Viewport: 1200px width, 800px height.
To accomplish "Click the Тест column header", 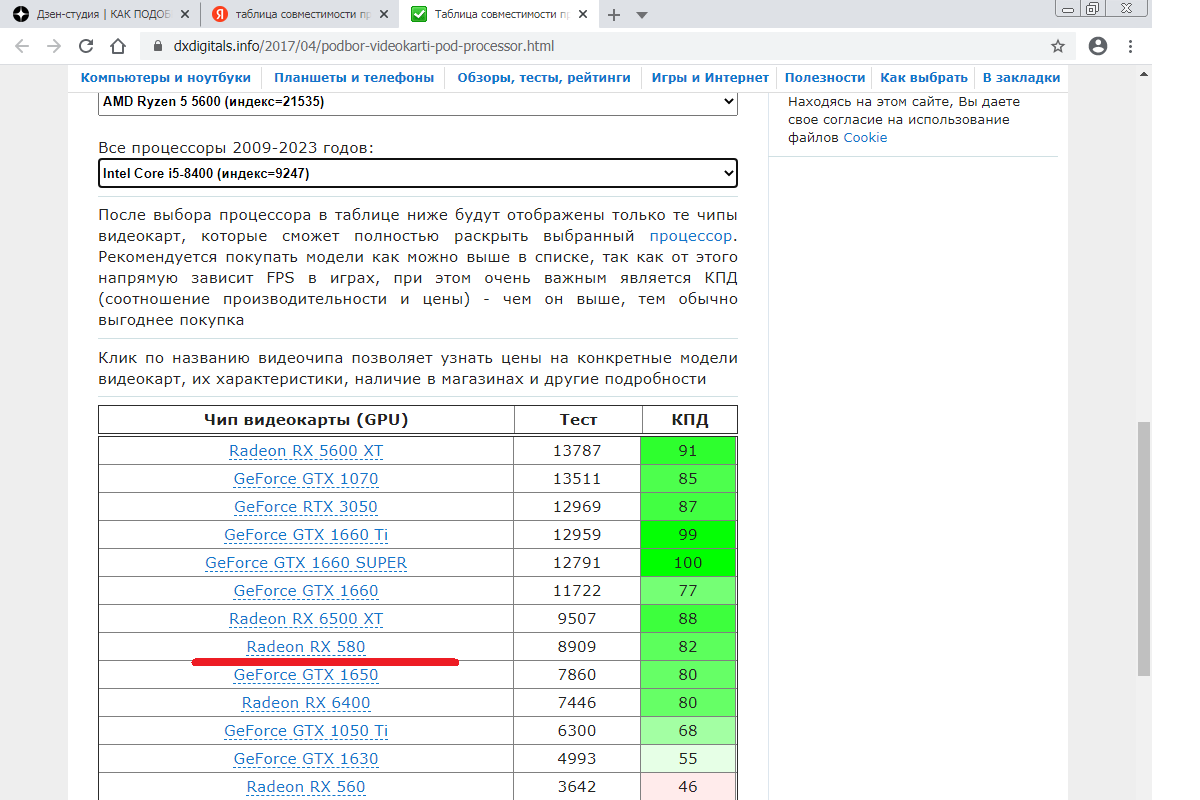I will pyautogui.click(x=578, y=420).
